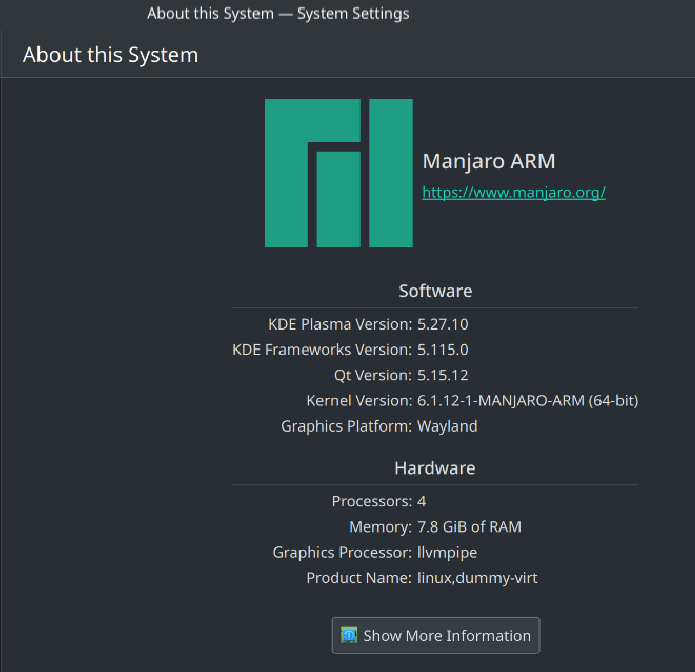695x672 pixels.
Task: Click the llvmpipe graphics processor value
Action: [447, 552]
